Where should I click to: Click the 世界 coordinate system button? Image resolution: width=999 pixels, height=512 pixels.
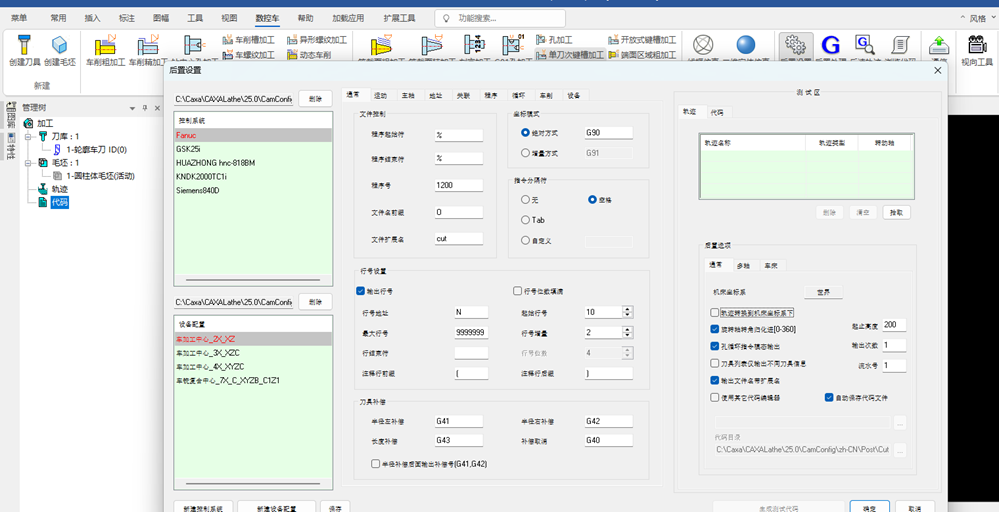coord(822,292)
